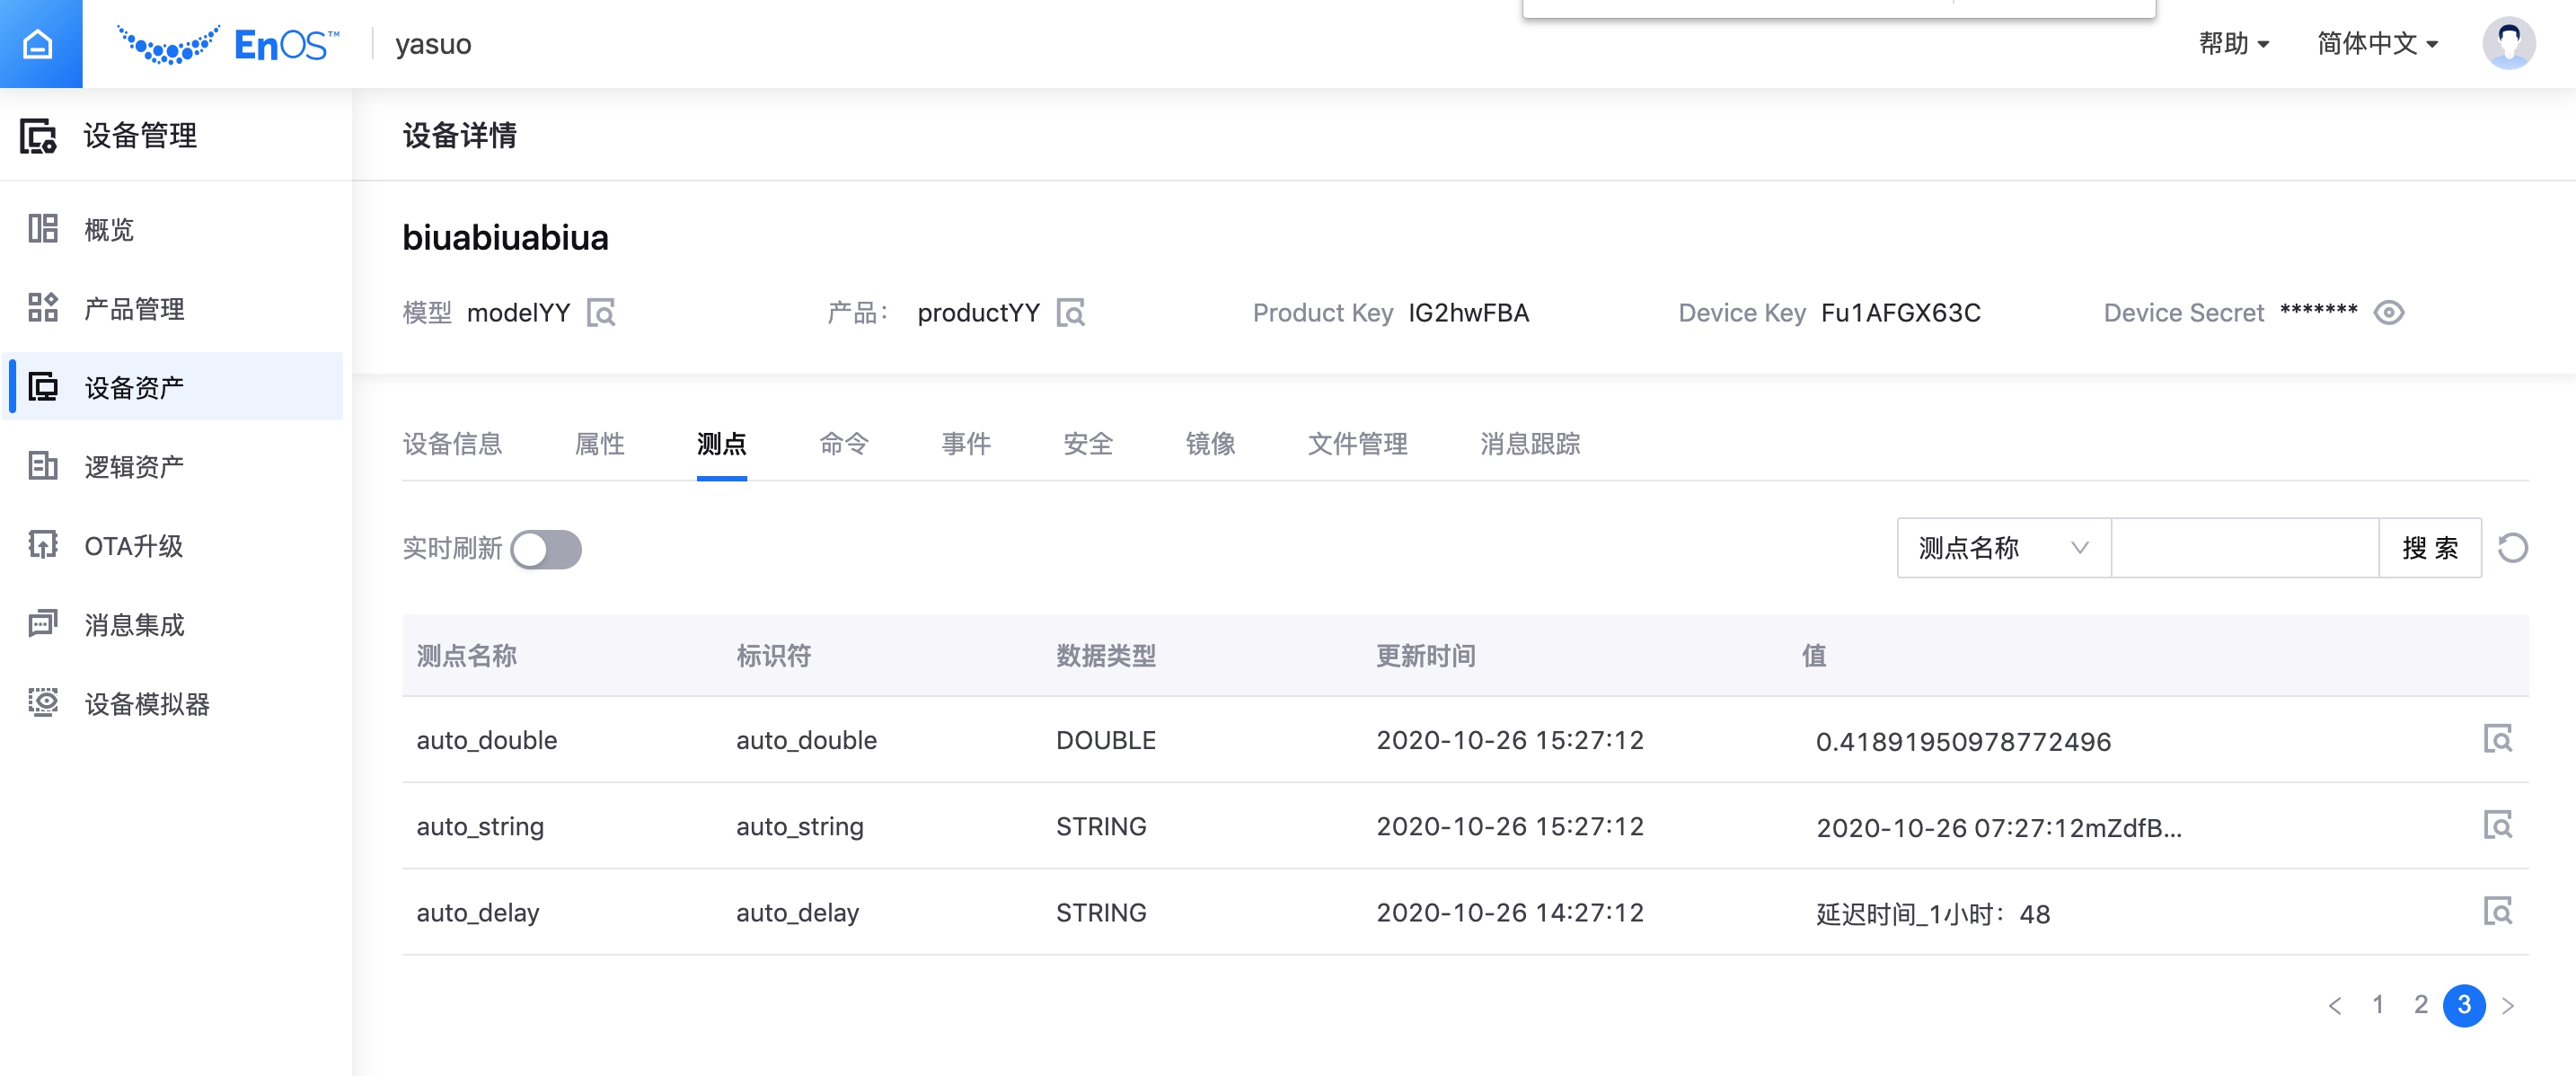2576x1076 pixels.
Task: Switch to the 属性 tab
Action: 599,444
